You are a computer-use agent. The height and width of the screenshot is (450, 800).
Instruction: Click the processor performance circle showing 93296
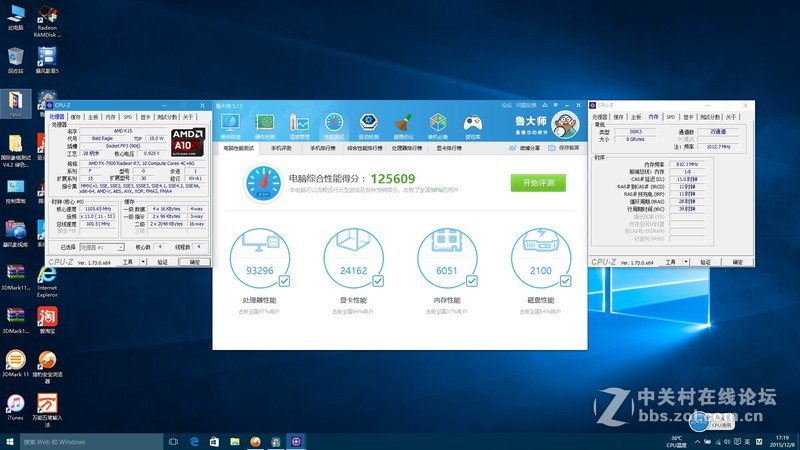tap(260, 258)
